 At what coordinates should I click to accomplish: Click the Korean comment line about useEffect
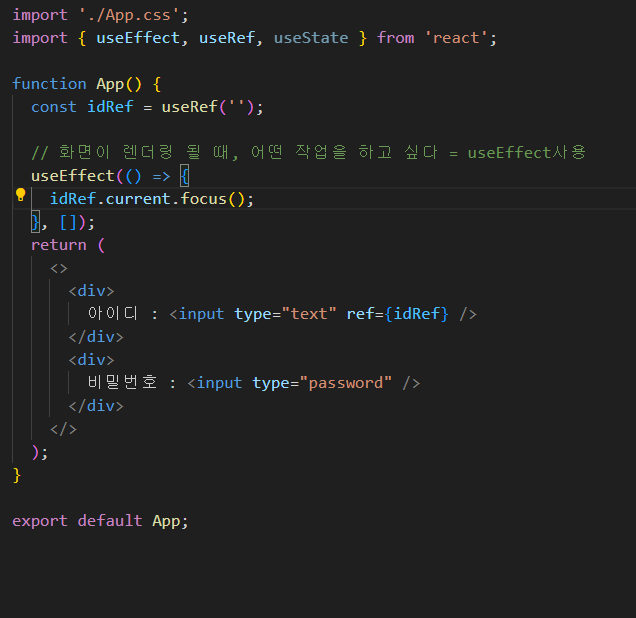(309, 153)
